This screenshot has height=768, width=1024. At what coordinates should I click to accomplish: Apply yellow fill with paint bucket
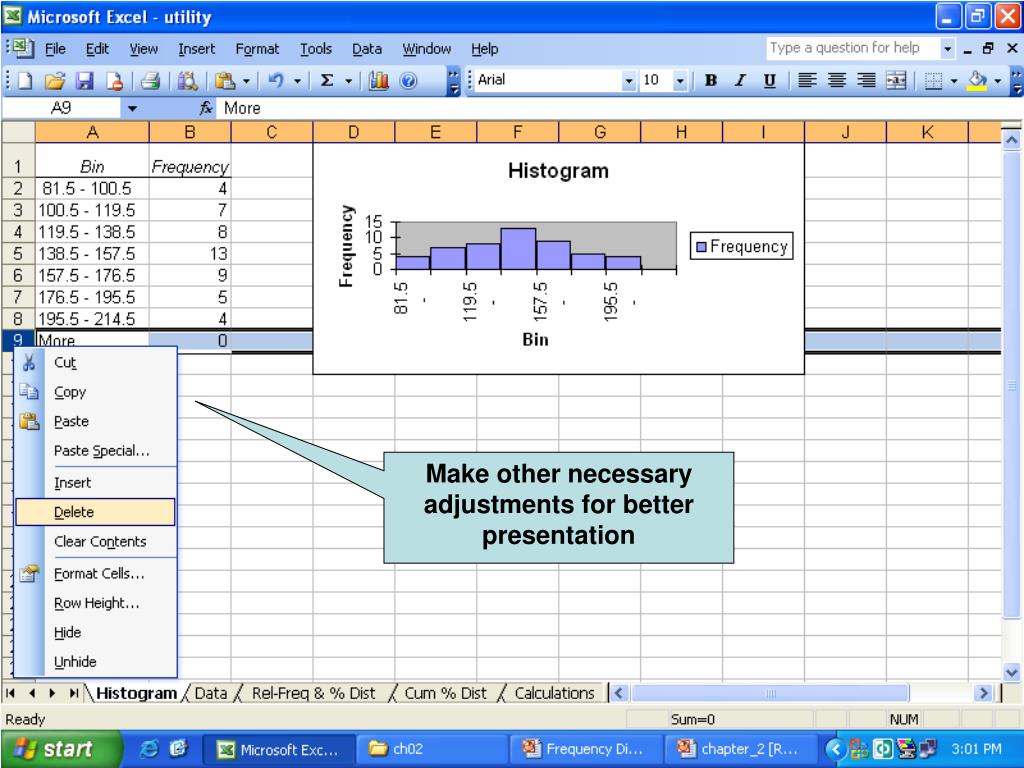click(977, 80)
